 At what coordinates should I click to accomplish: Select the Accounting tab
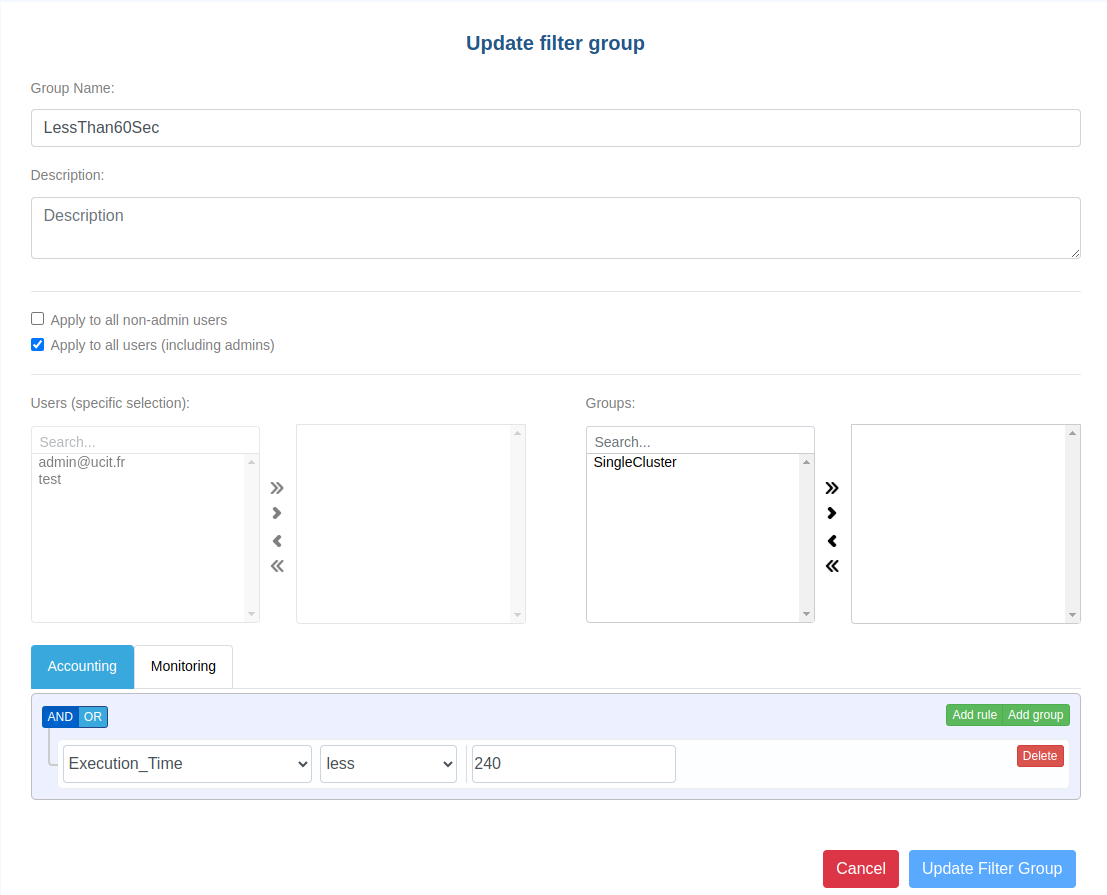tap(82, 666)
